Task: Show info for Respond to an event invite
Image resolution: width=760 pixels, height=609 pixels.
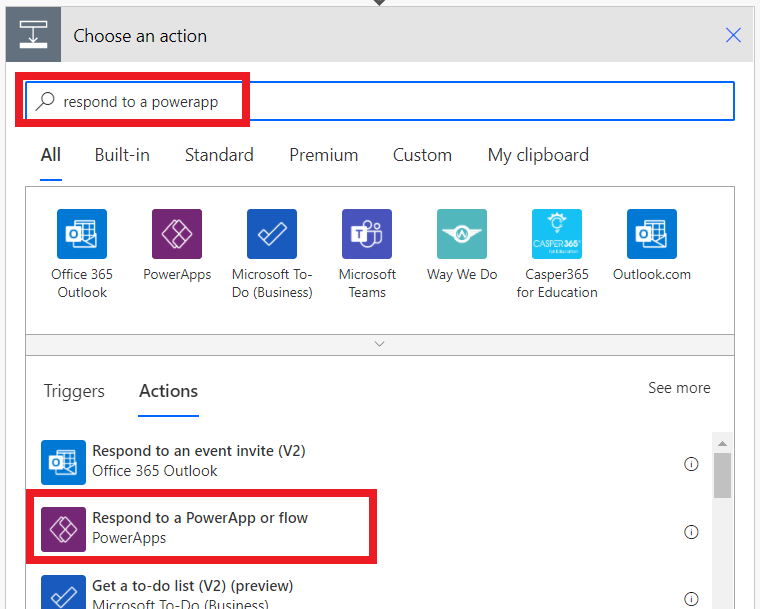Action: pos(691,464)
